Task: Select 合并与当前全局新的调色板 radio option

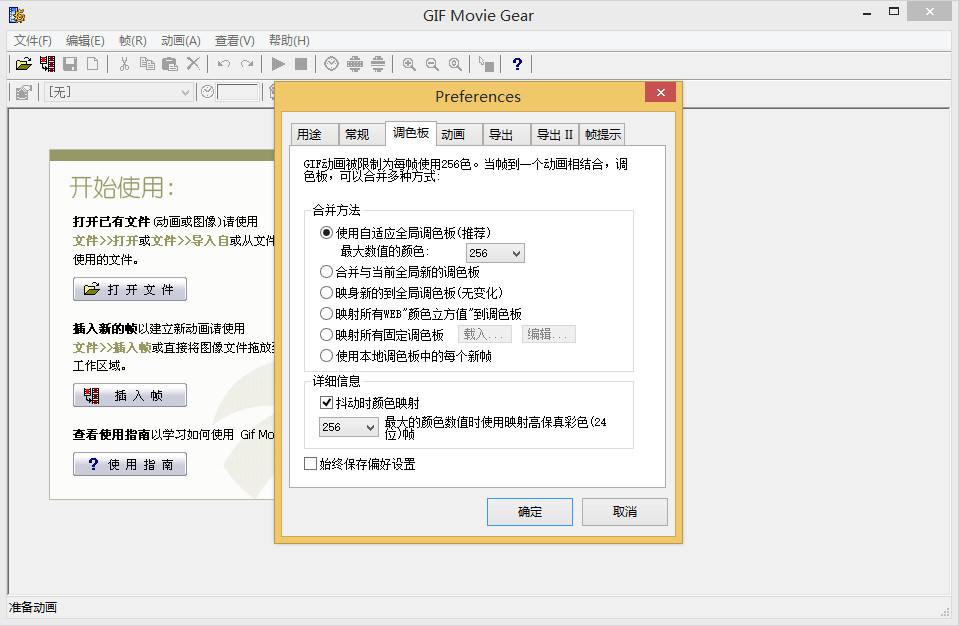Action: (326, 272)
